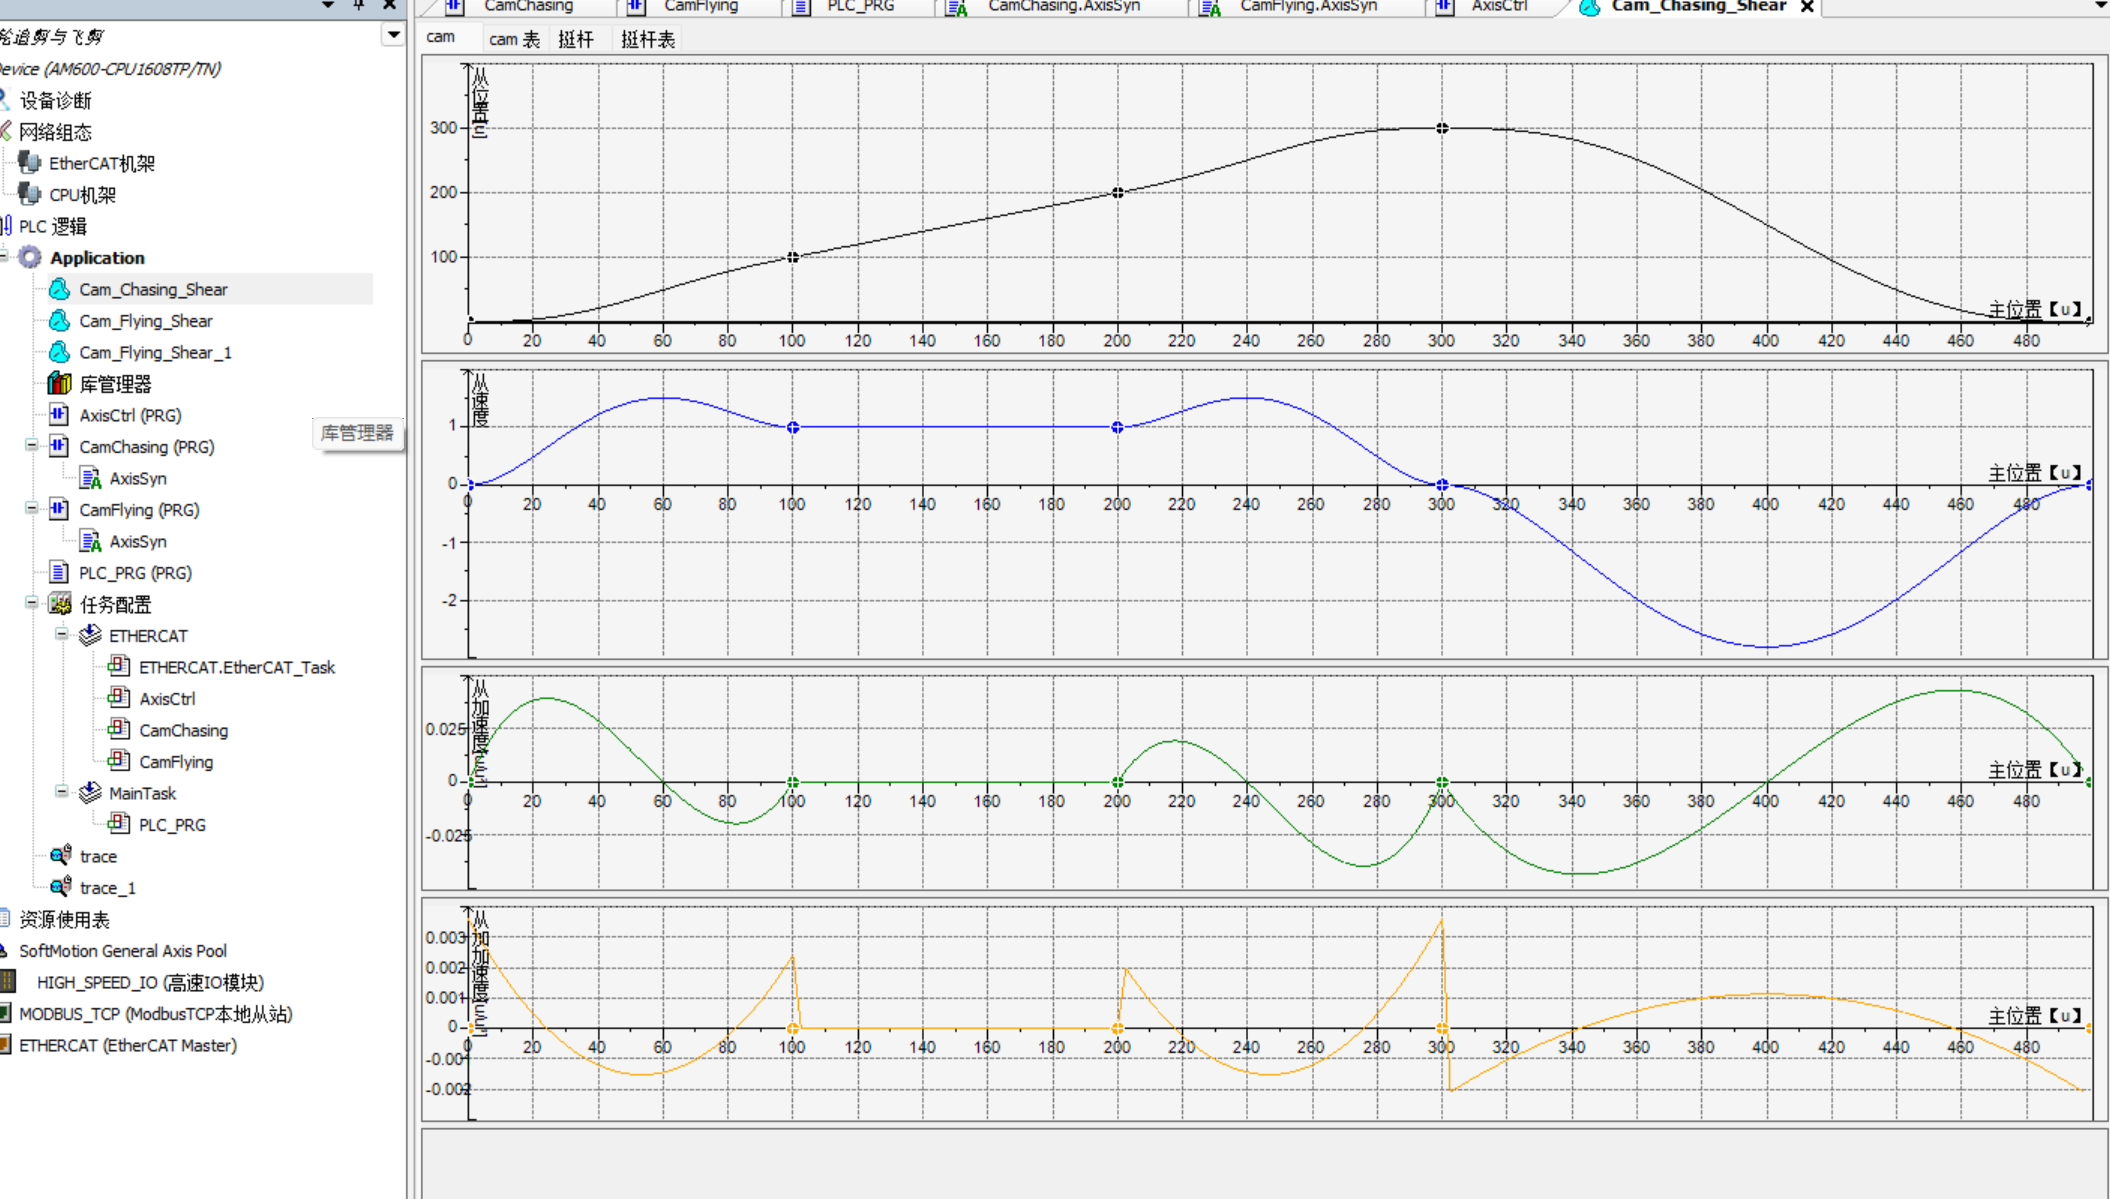2110x1199 pixels.
Task: Open the device tree header dropdown
Action: (393, 35)
